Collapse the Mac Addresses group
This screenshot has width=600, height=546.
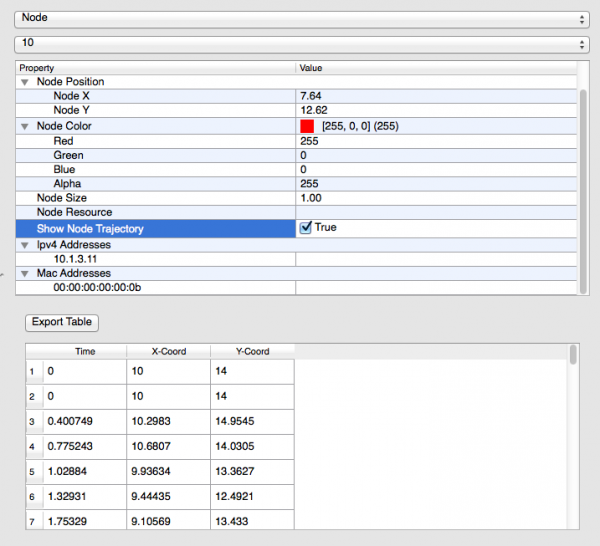24,273
